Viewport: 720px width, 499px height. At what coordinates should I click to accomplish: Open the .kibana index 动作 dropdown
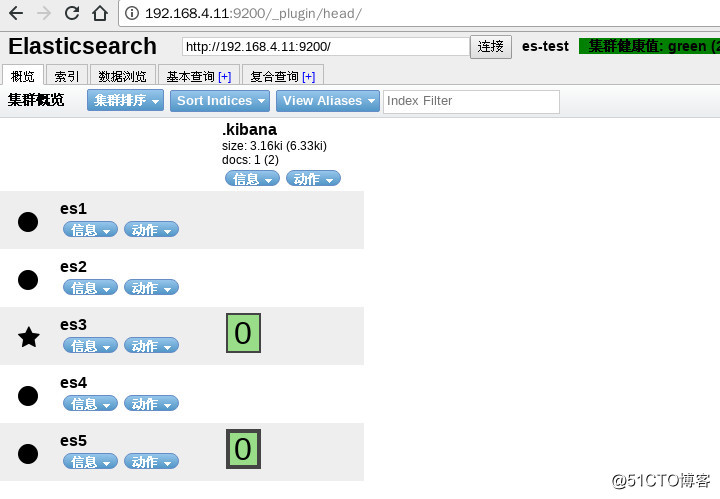tap(313, 179)
